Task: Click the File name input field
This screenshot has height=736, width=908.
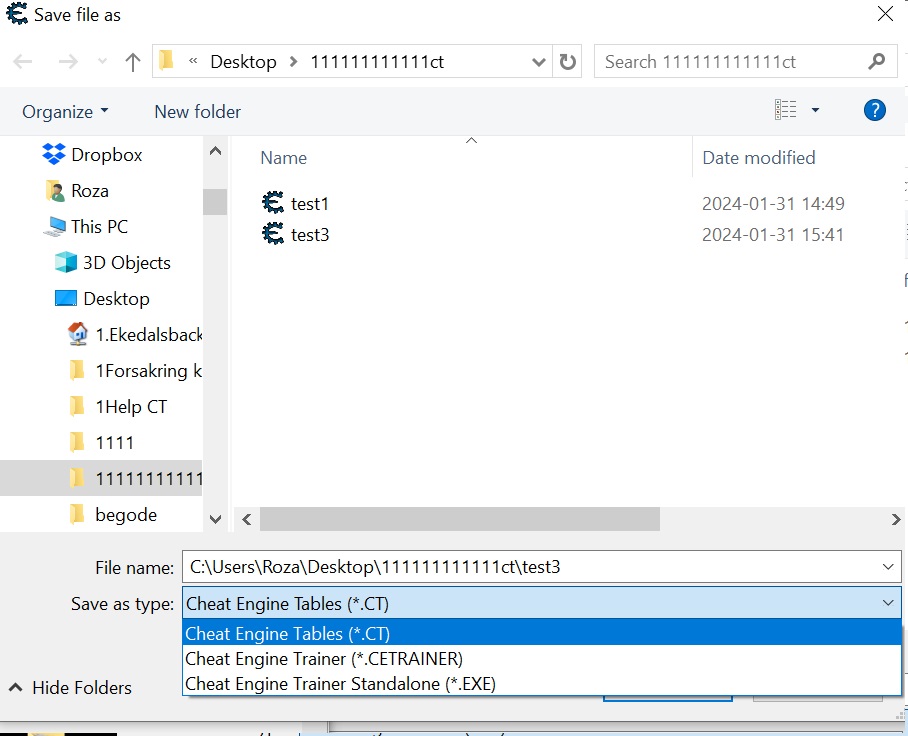Action: coord(530,567)
